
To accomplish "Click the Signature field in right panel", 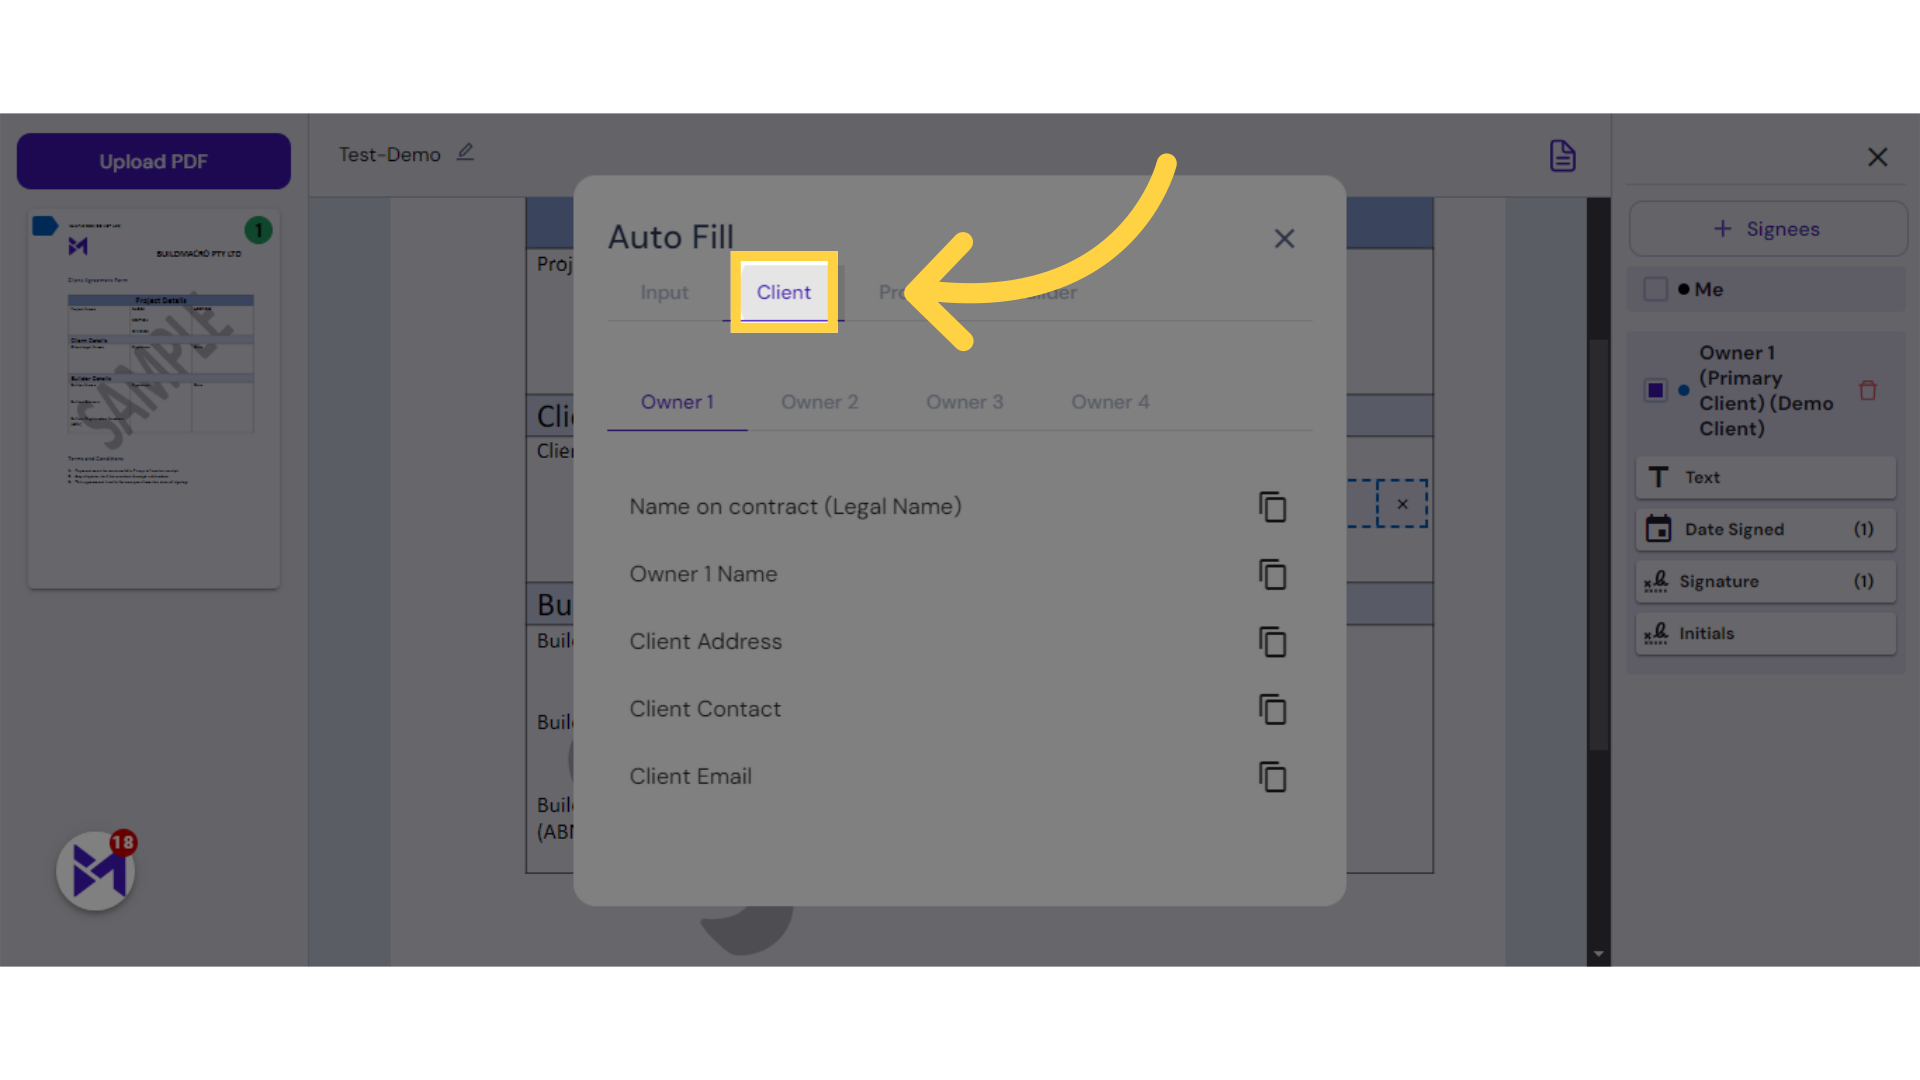I will (x=1762, y=580).
